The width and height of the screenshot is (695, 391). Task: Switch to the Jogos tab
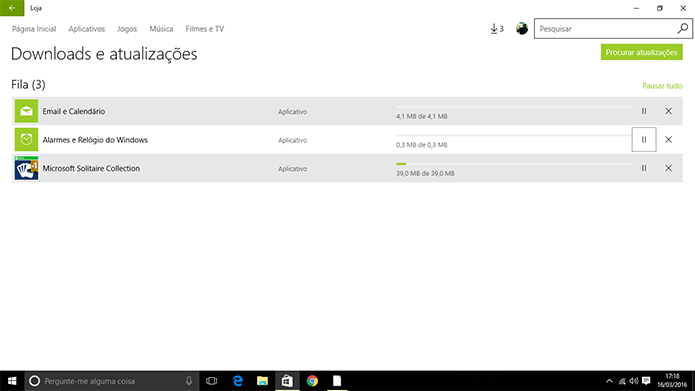pyautogui.click(x=127, y=29)
